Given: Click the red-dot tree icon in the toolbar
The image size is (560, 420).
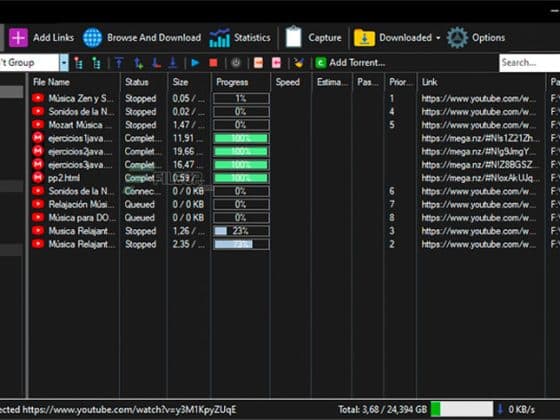Looking at the screenshot, I should 78,63.
